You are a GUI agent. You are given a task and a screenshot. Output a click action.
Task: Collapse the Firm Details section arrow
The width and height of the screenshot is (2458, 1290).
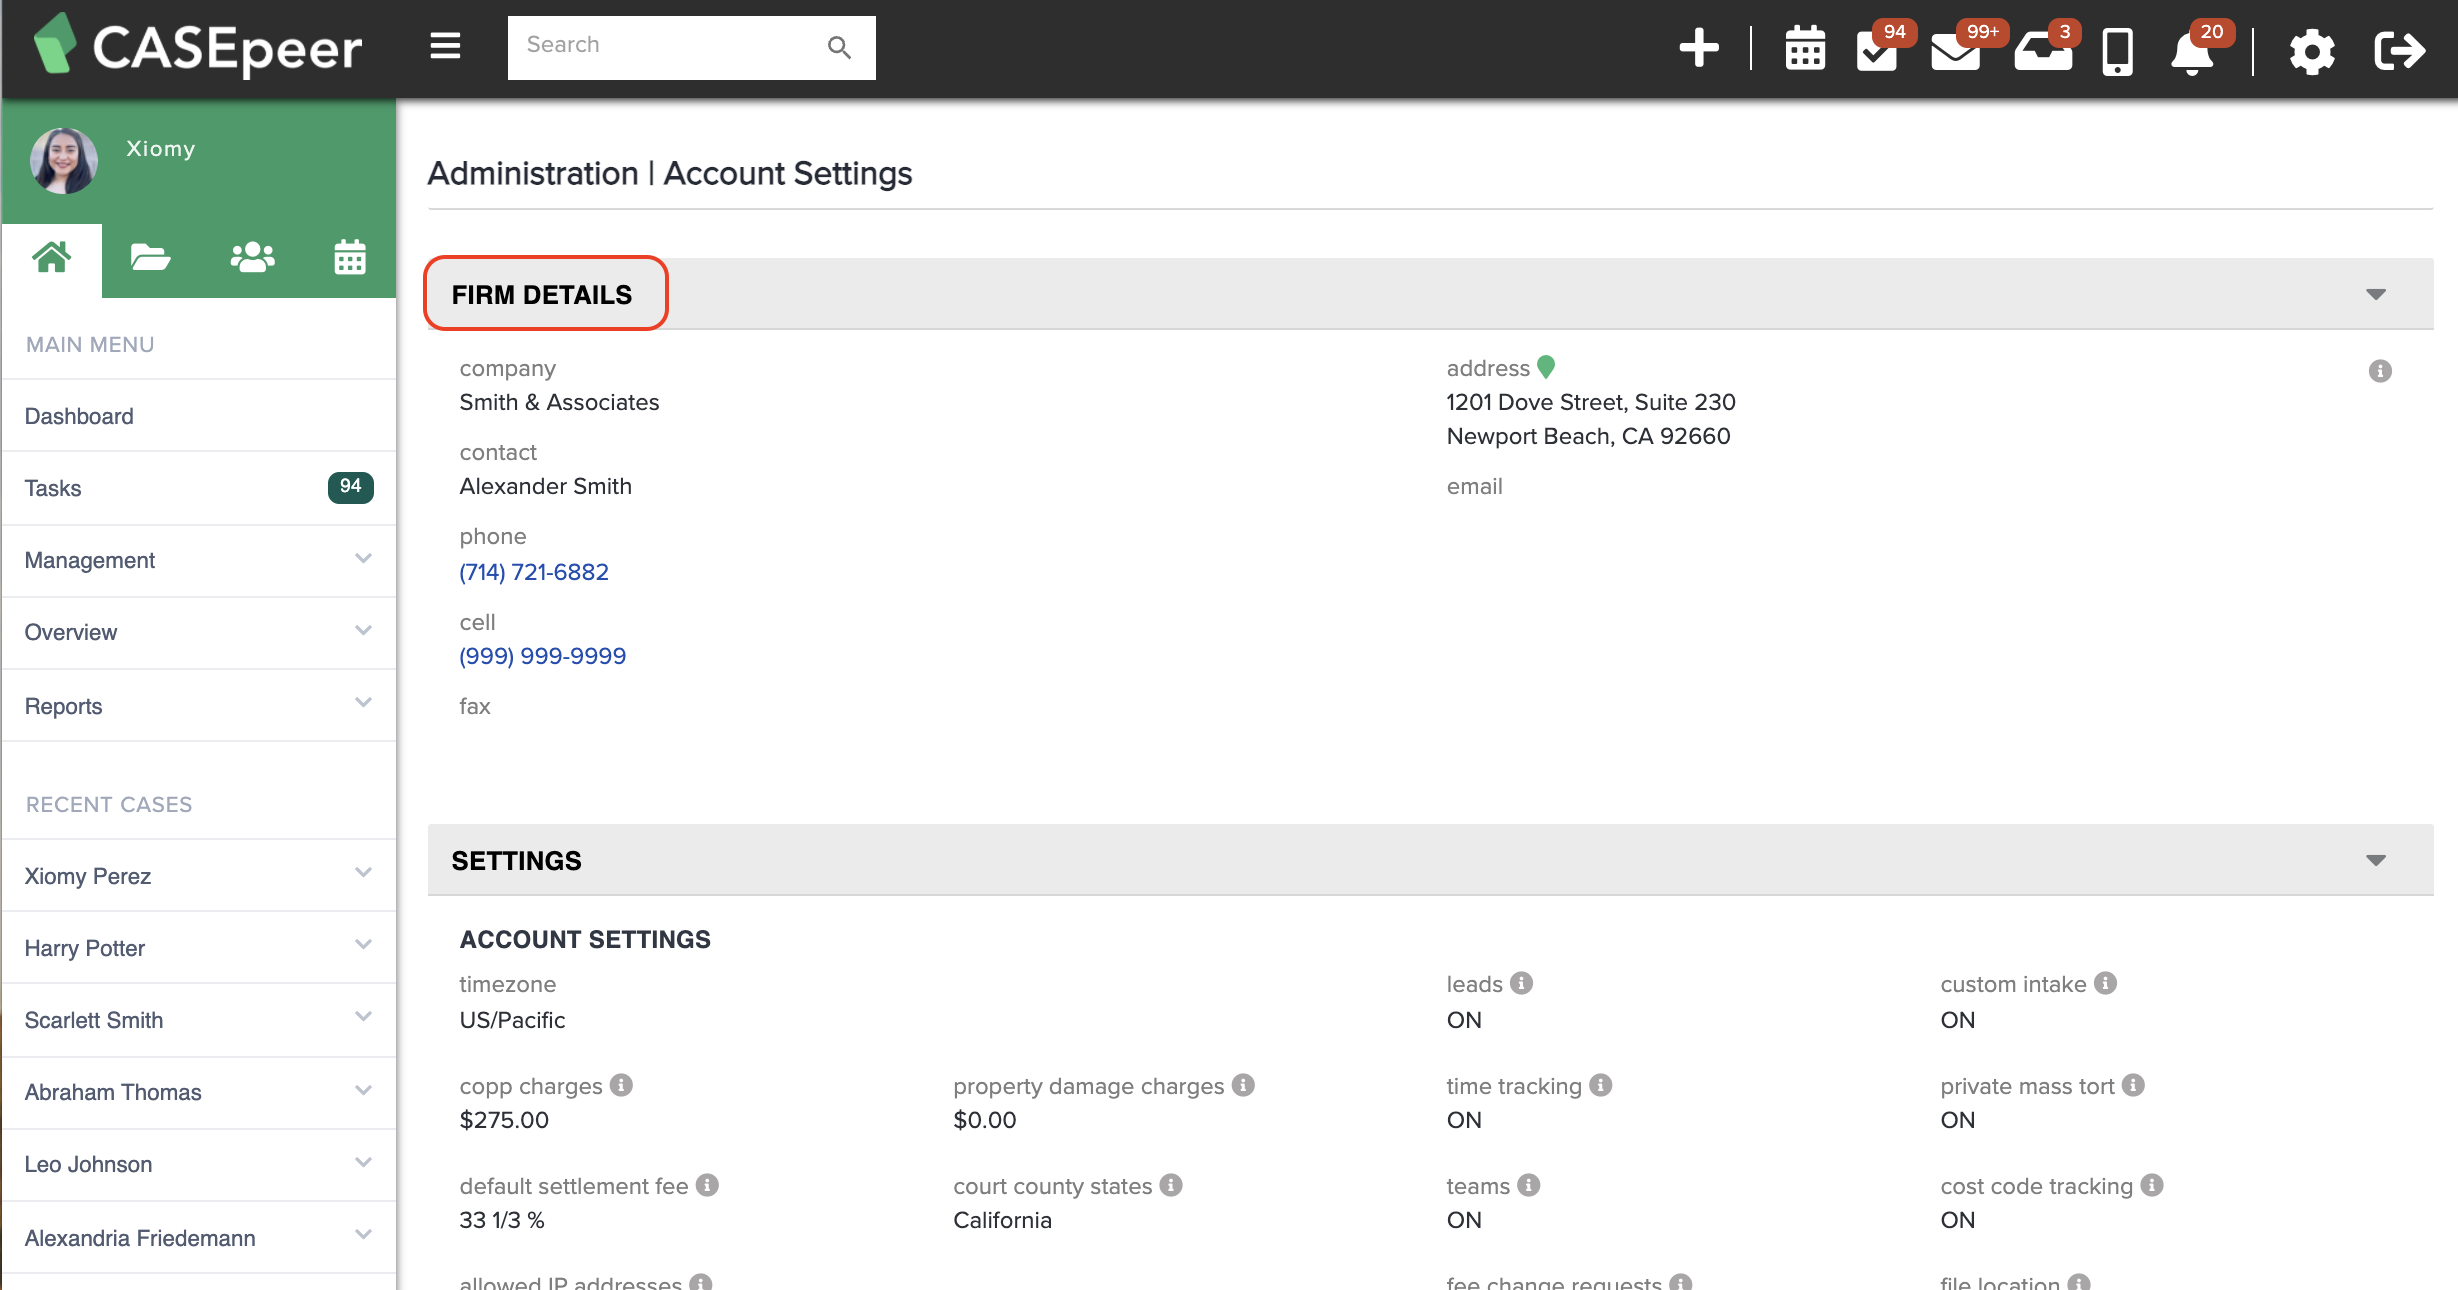tap(2376, 294)
